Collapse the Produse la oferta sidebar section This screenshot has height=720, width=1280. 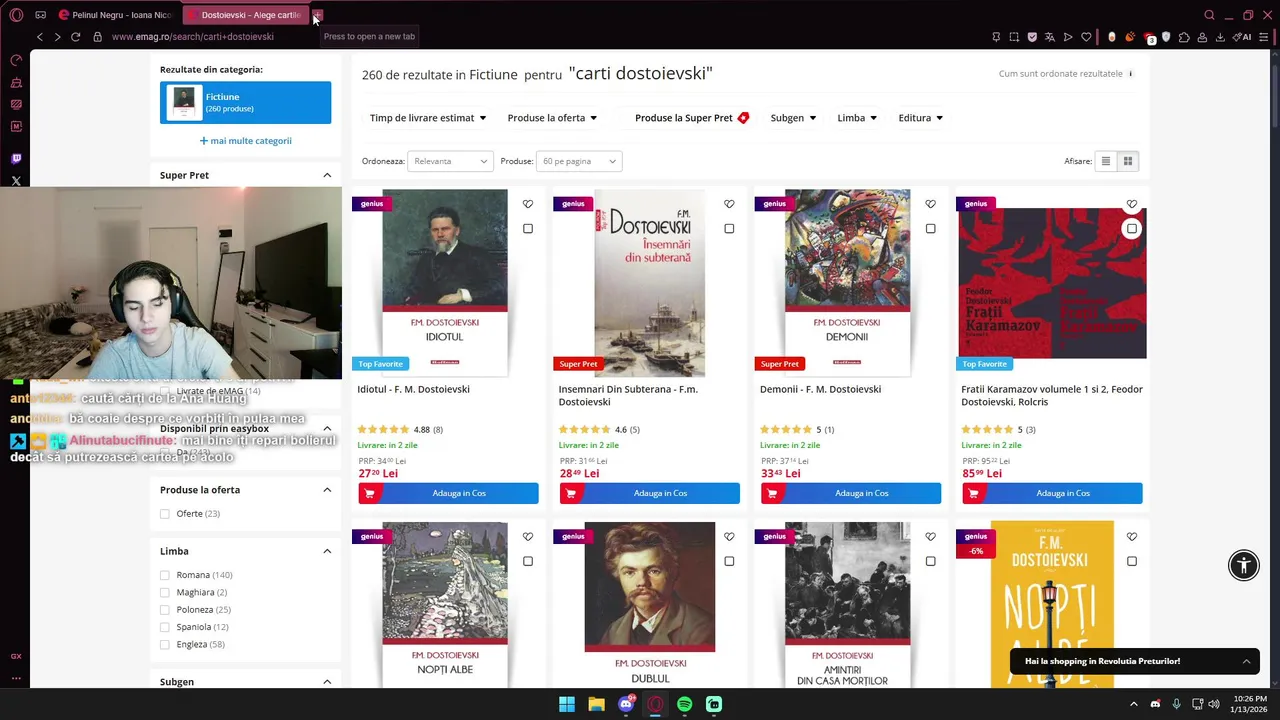(327, 490)
